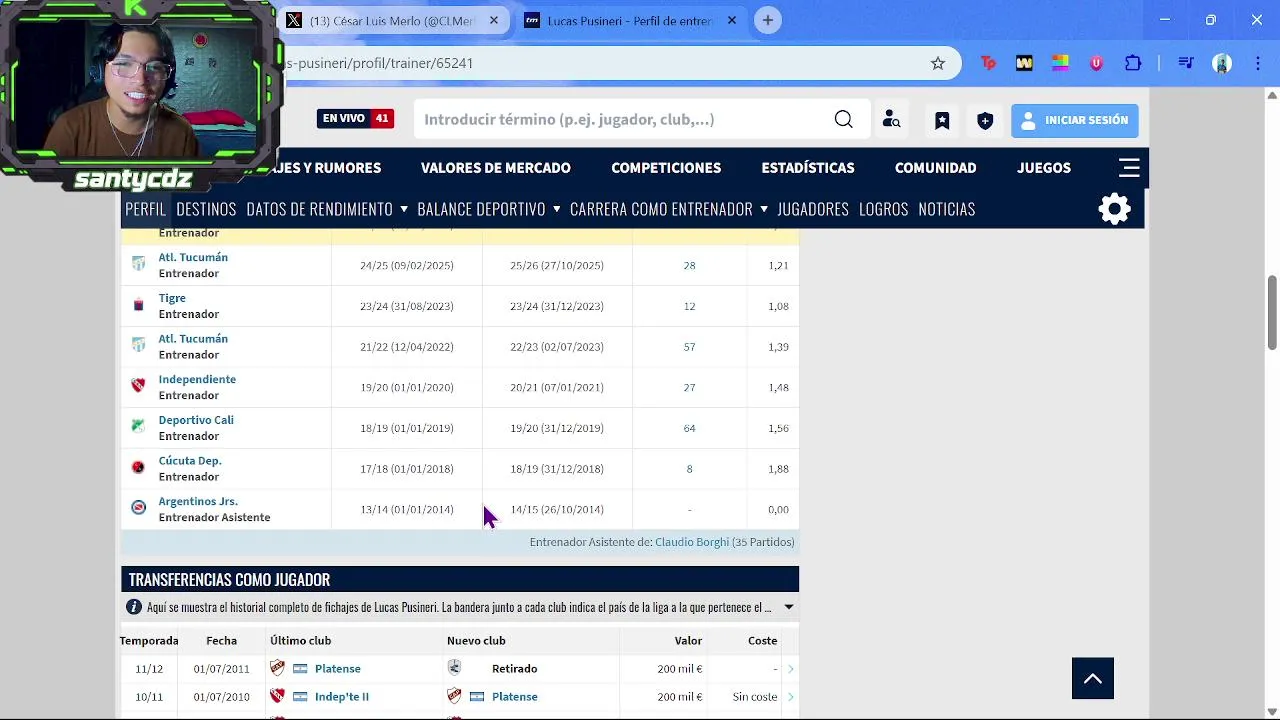Open the bookmark watchlist icon
The height and width of the screenshot is (720, 1280).
pos(942,120)
